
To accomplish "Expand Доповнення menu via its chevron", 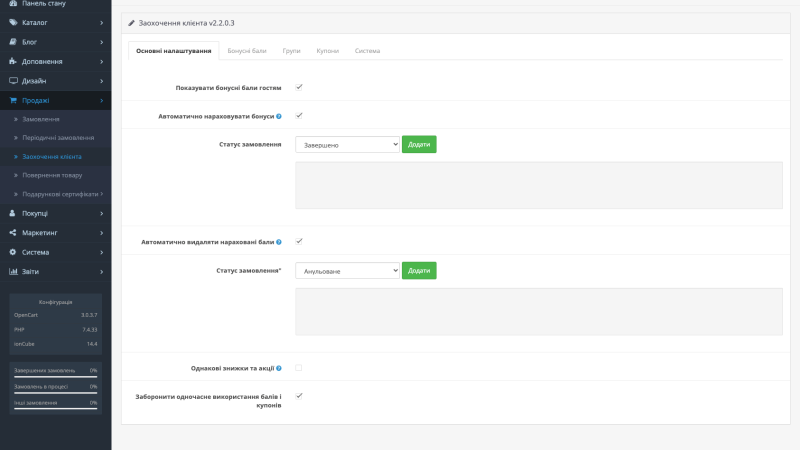I will pos(102,61).
